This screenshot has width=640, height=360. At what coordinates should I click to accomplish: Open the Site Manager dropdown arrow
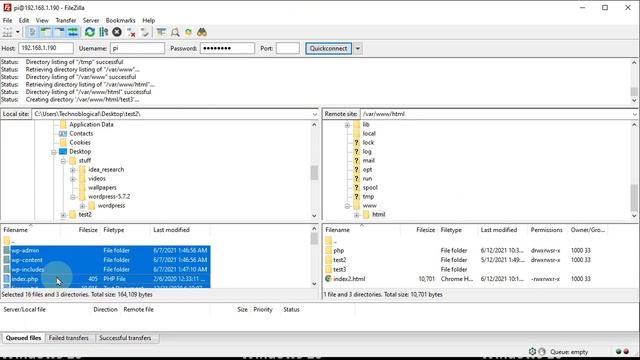tap(18, 32)
